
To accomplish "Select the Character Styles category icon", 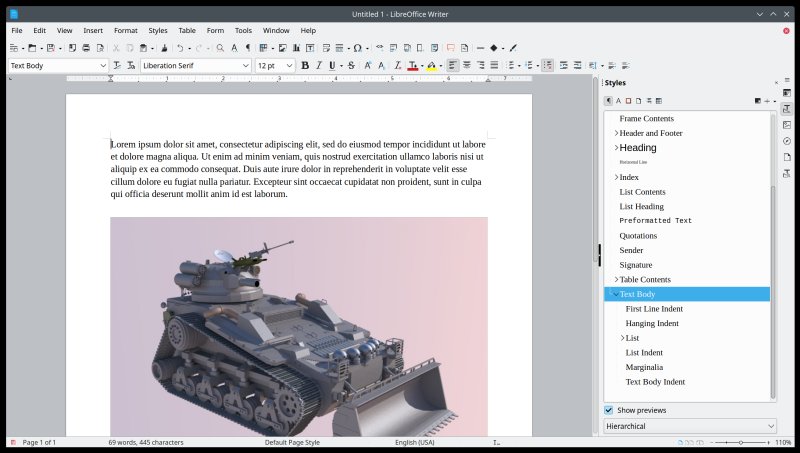I will [619, 101].
